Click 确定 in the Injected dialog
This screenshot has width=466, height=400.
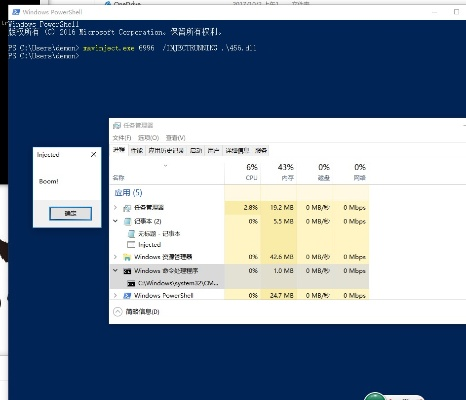click(70, 214)
